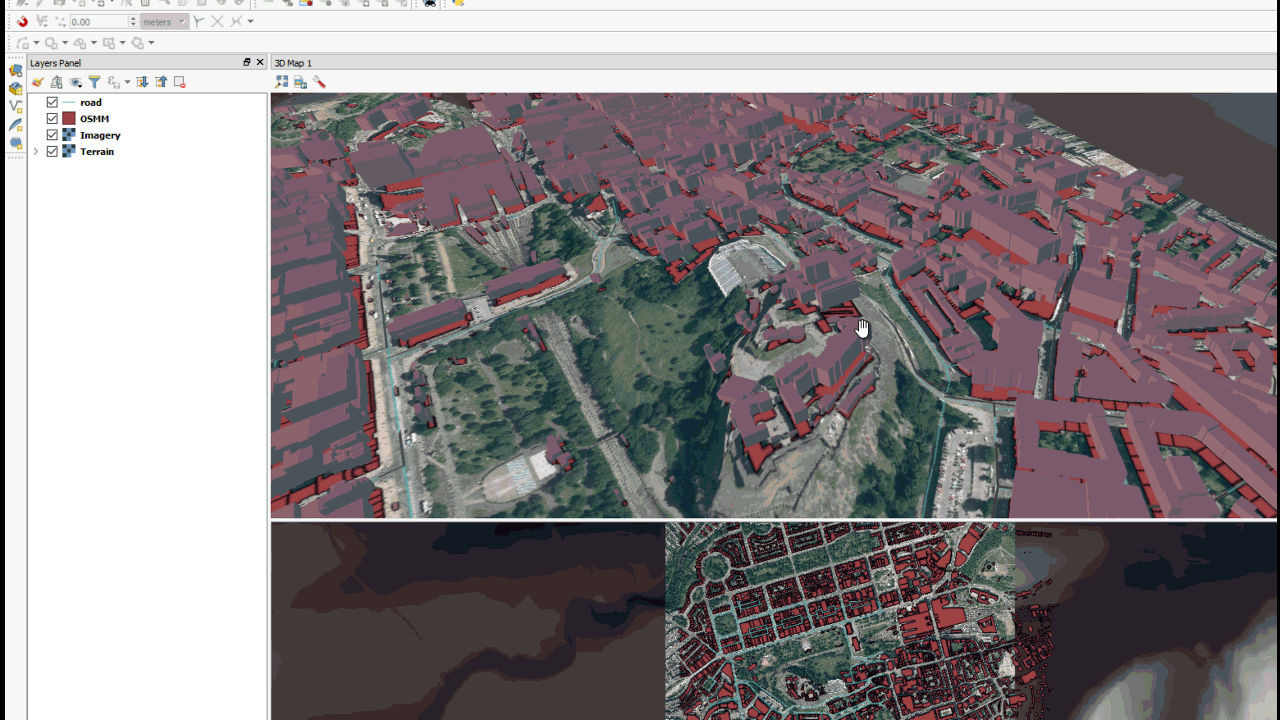Select the Imagery layer name
This screenshot has width=1280, height=720.
click(x=100, y=135)
